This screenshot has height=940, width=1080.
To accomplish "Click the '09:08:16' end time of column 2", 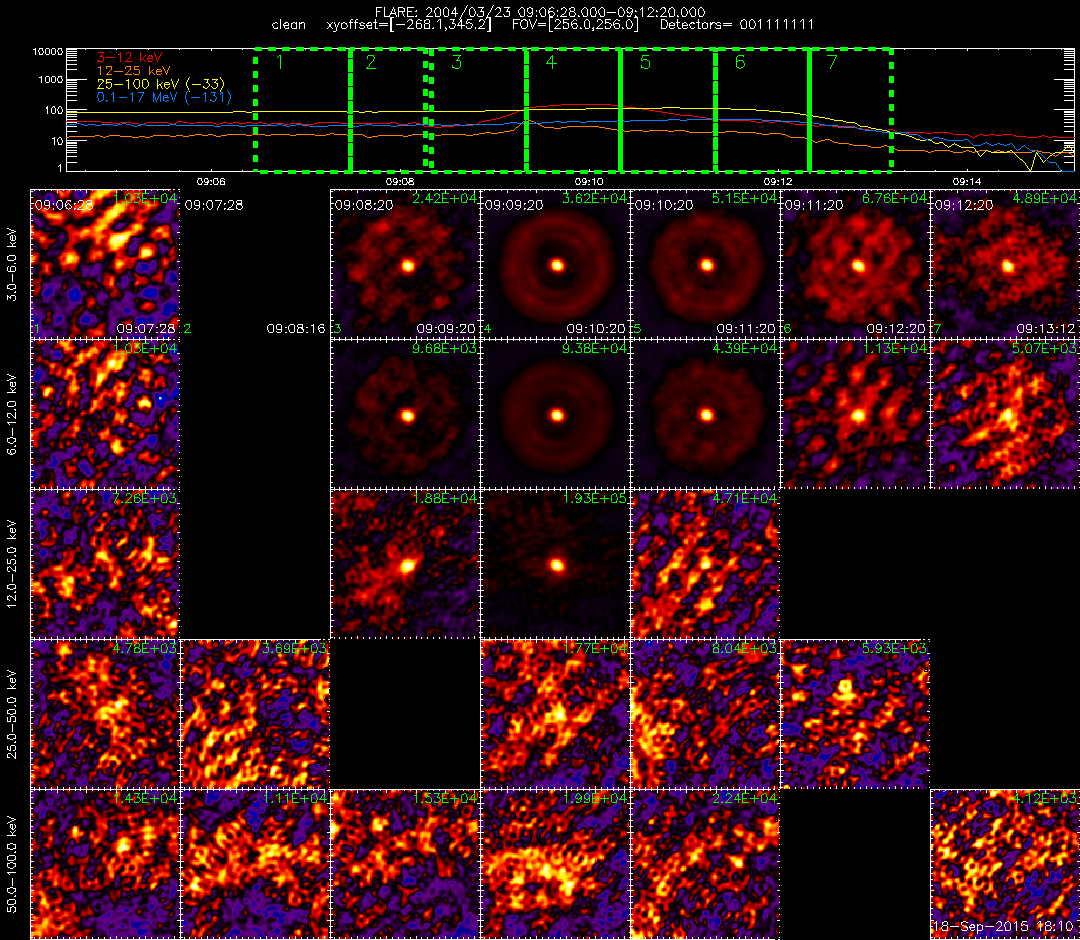I will click(x=295, y=329).
